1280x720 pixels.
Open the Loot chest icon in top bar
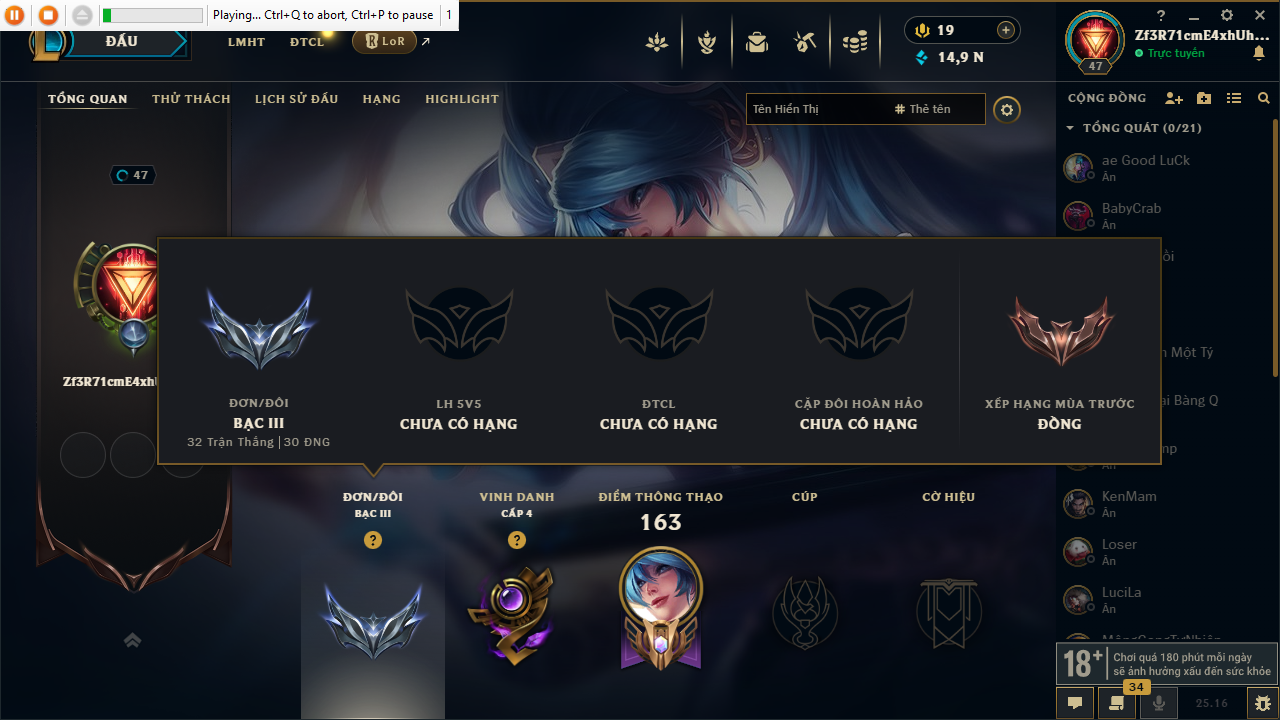[x=805, y=42]
